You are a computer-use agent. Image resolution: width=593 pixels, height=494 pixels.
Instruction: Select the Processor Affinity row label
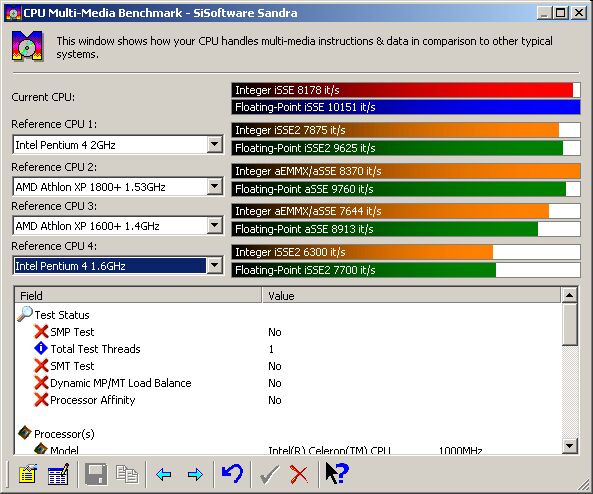coord(93,400)
